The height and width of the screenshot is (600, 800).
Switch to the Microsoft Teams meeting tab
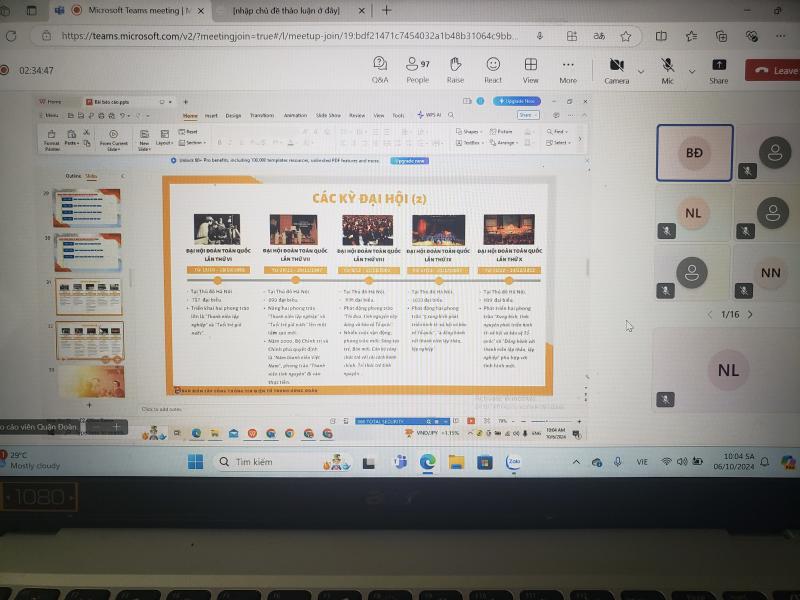tap(135, 10)
